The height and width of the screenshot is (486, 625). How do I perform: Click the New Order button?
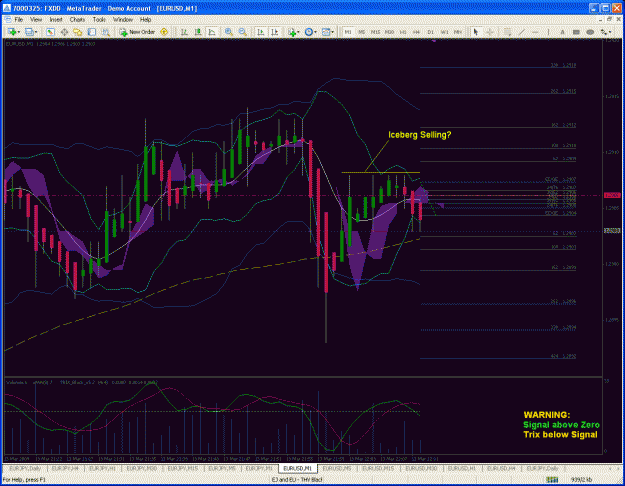point(138,32)
